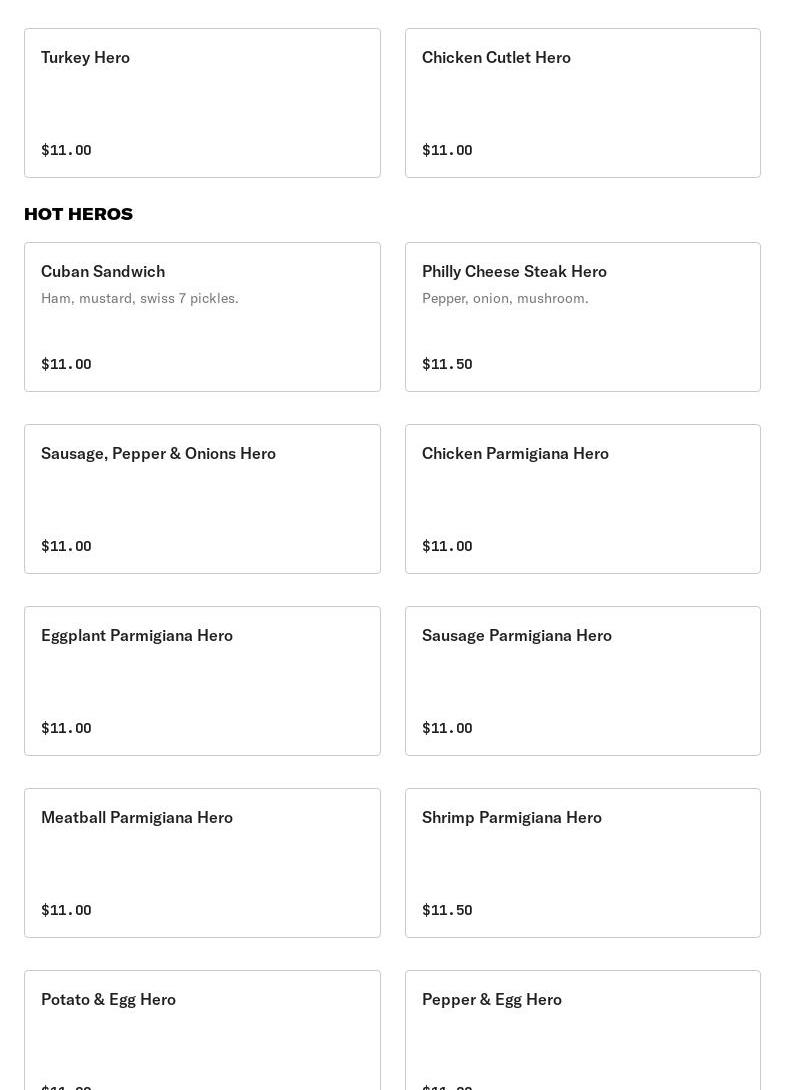This screenshot has width=785, height=1090.
Task: Open the Turkey Hero menu item
Action: [x=202, y=102]
